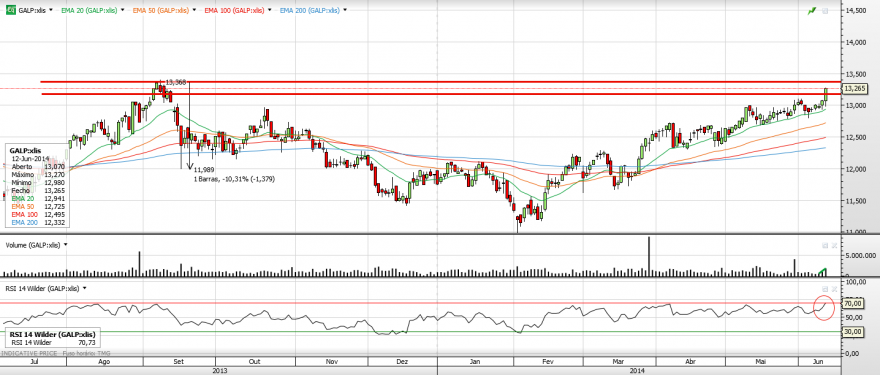The image size is (880, 375).
Task: Open the GALP:xlis symbol dropdown
Action: 51,10
